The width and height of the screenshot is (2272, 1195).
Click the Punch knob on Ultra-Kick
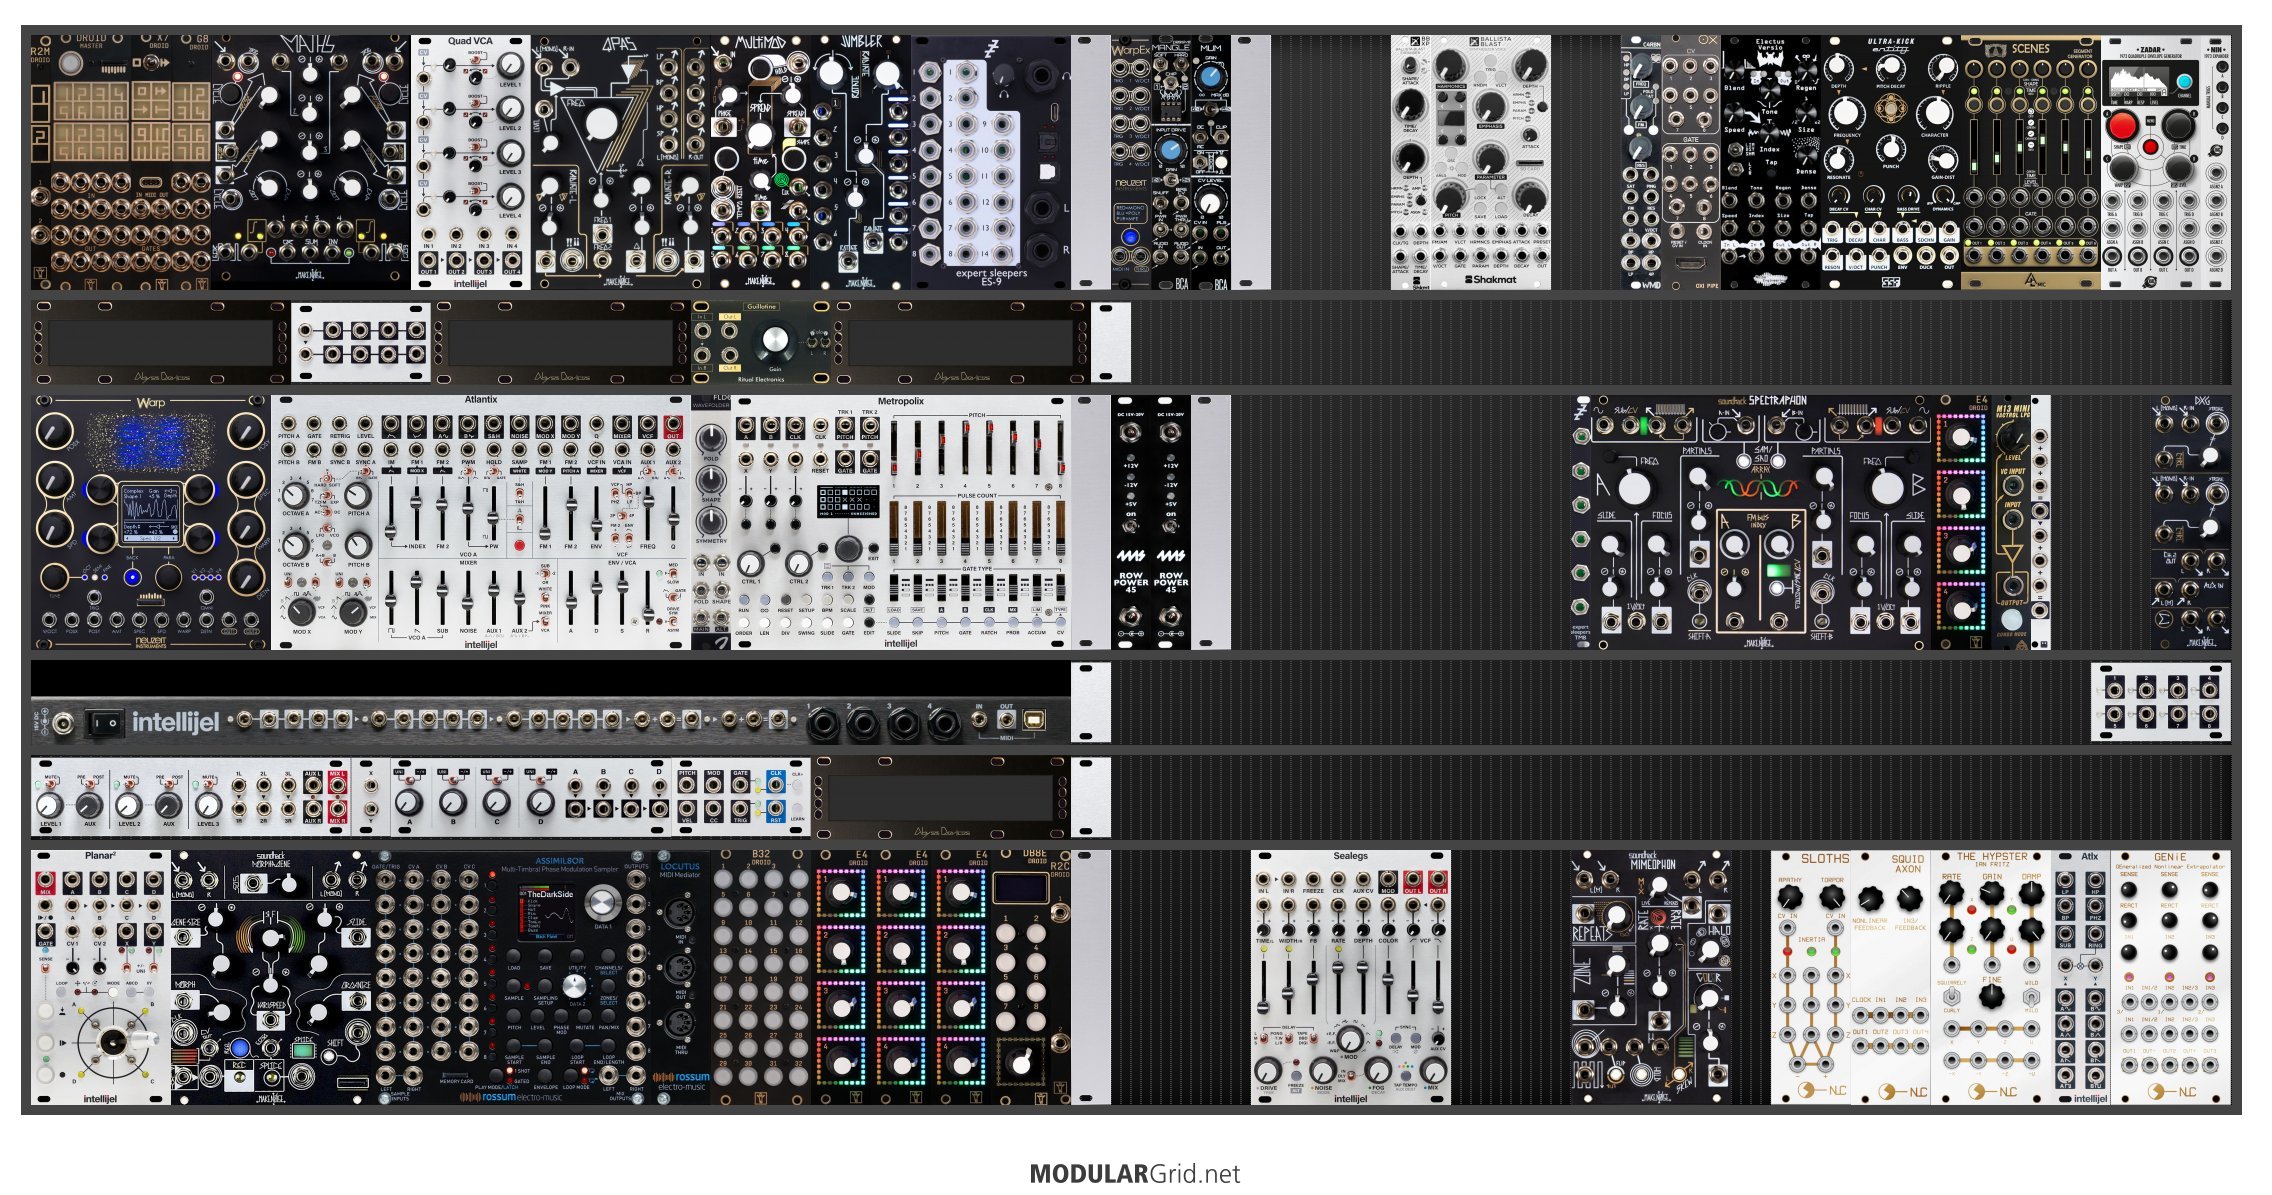[1890, 149]
